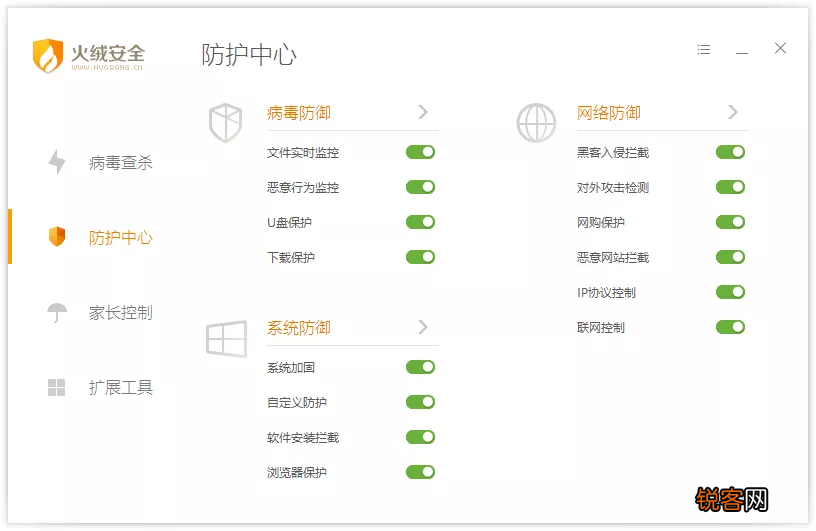Click the 火绒安全 brand name text
This screenshot has height=531, width=816.
[x=108, y=53]
